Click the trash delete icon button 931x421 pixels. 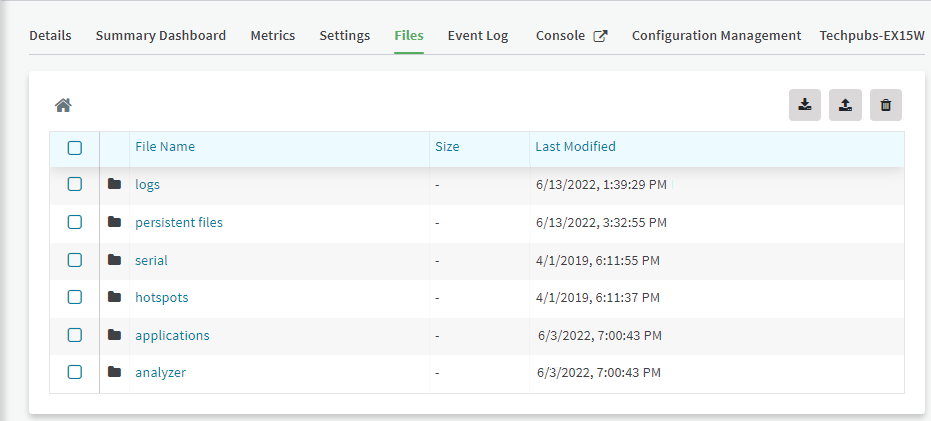[886, 105]
